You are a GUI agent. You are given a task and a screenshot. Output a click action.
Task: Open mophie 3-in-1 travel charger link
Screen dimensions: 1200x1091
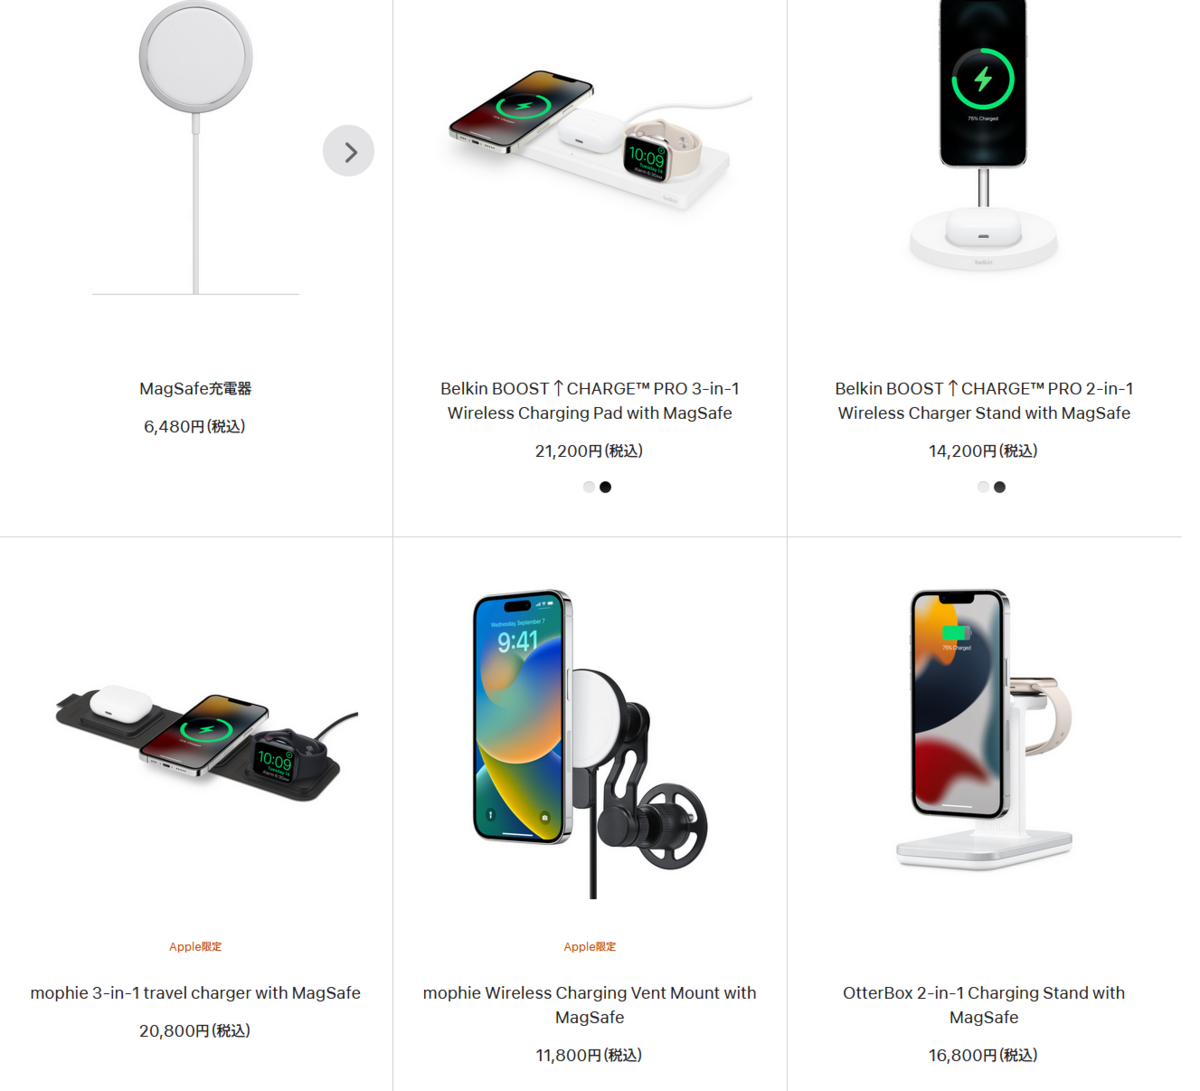(x=195, y=993)
